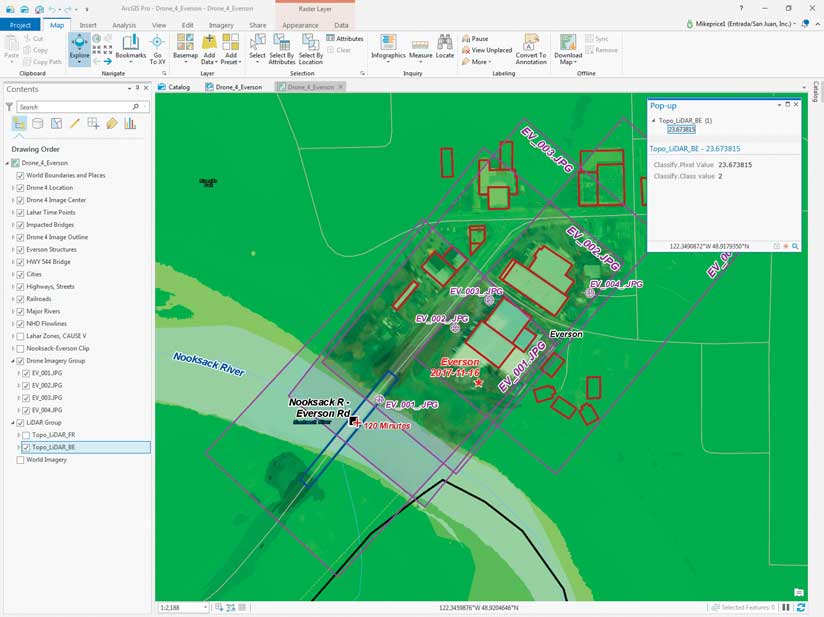Open the Bookmarks menu

pos(130,48)
